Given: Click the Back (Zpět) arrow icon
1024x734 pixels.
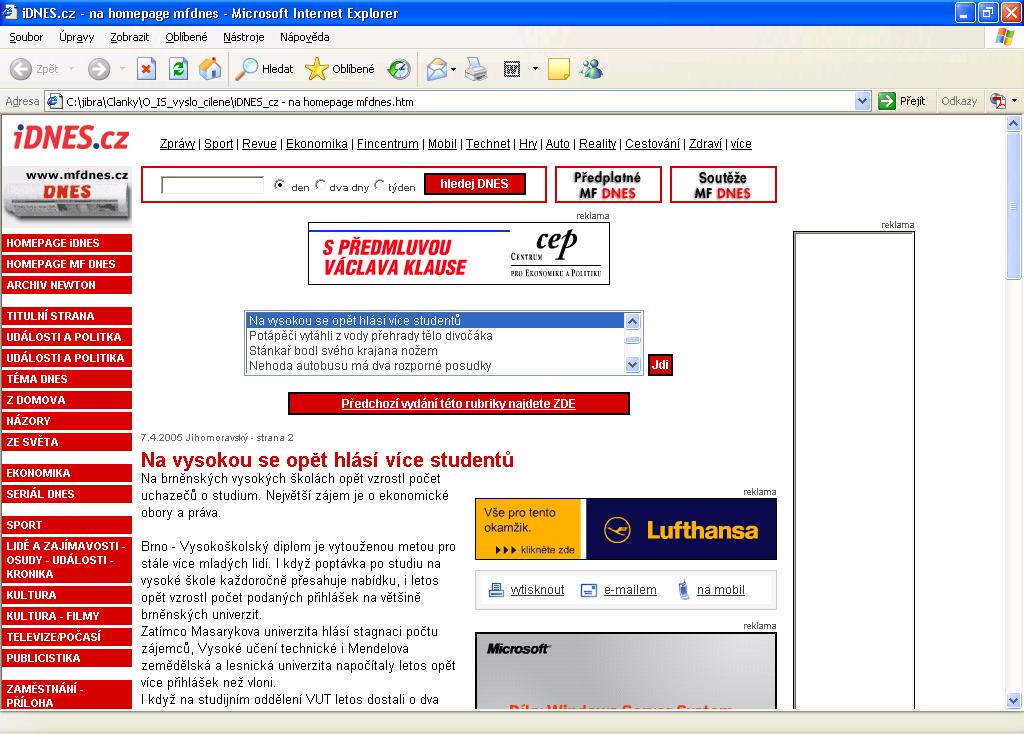Looking at the screenshot, I should pos(21,69).
